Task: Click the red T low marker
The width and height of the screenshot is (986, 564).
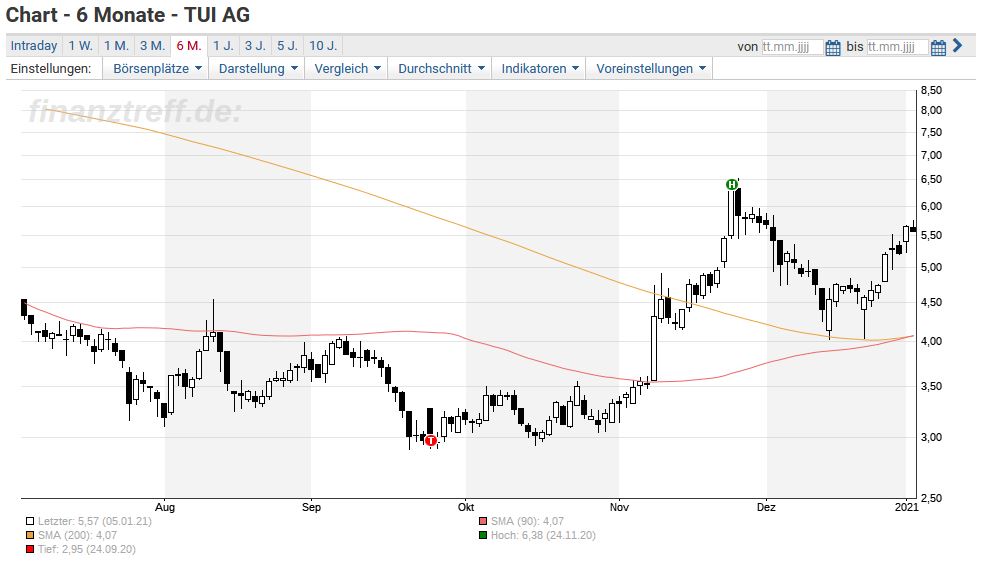Action: [431, 440]
